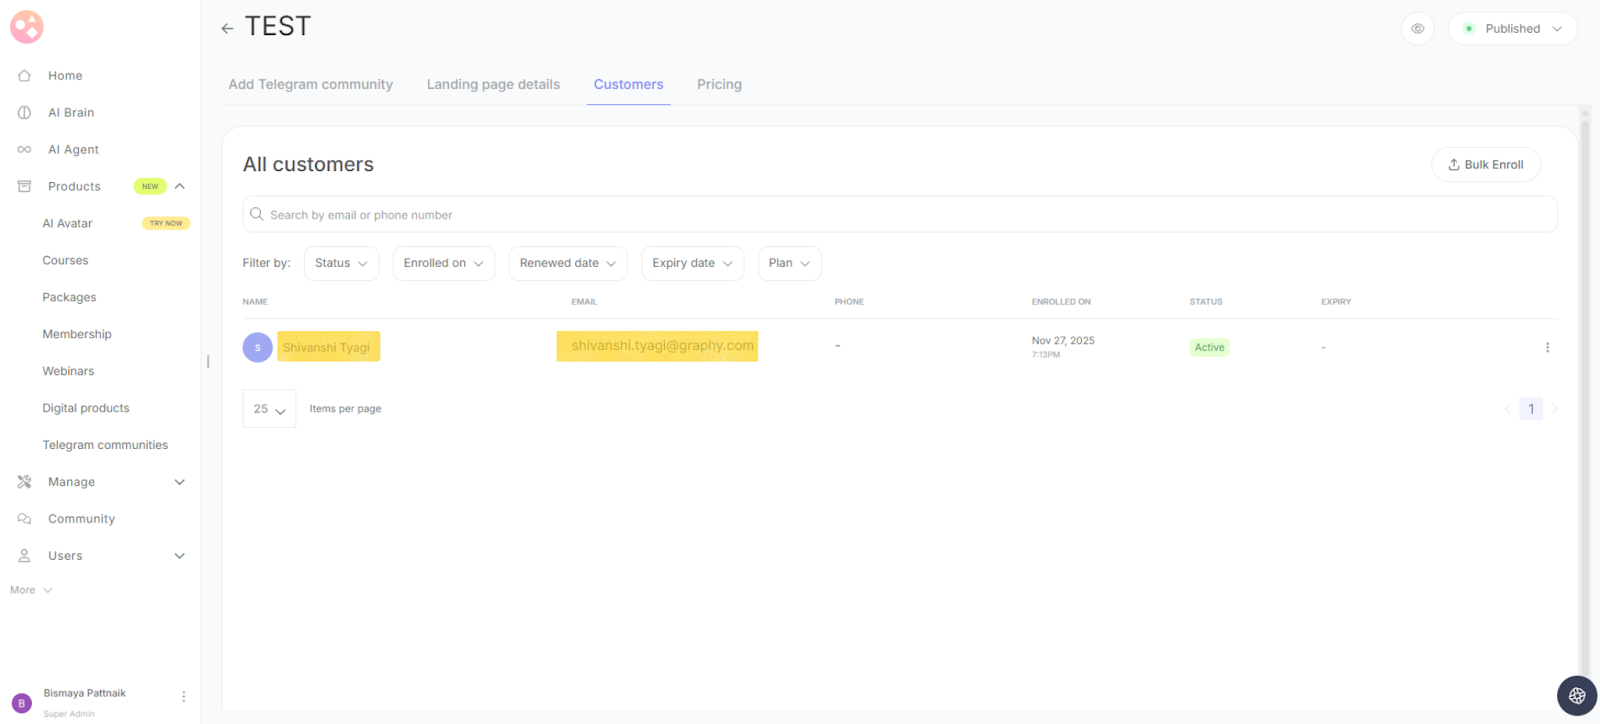This screenshot has height=724, width=1600.
Task: Switch to the Pricing tab
Action: pos(719,85)
